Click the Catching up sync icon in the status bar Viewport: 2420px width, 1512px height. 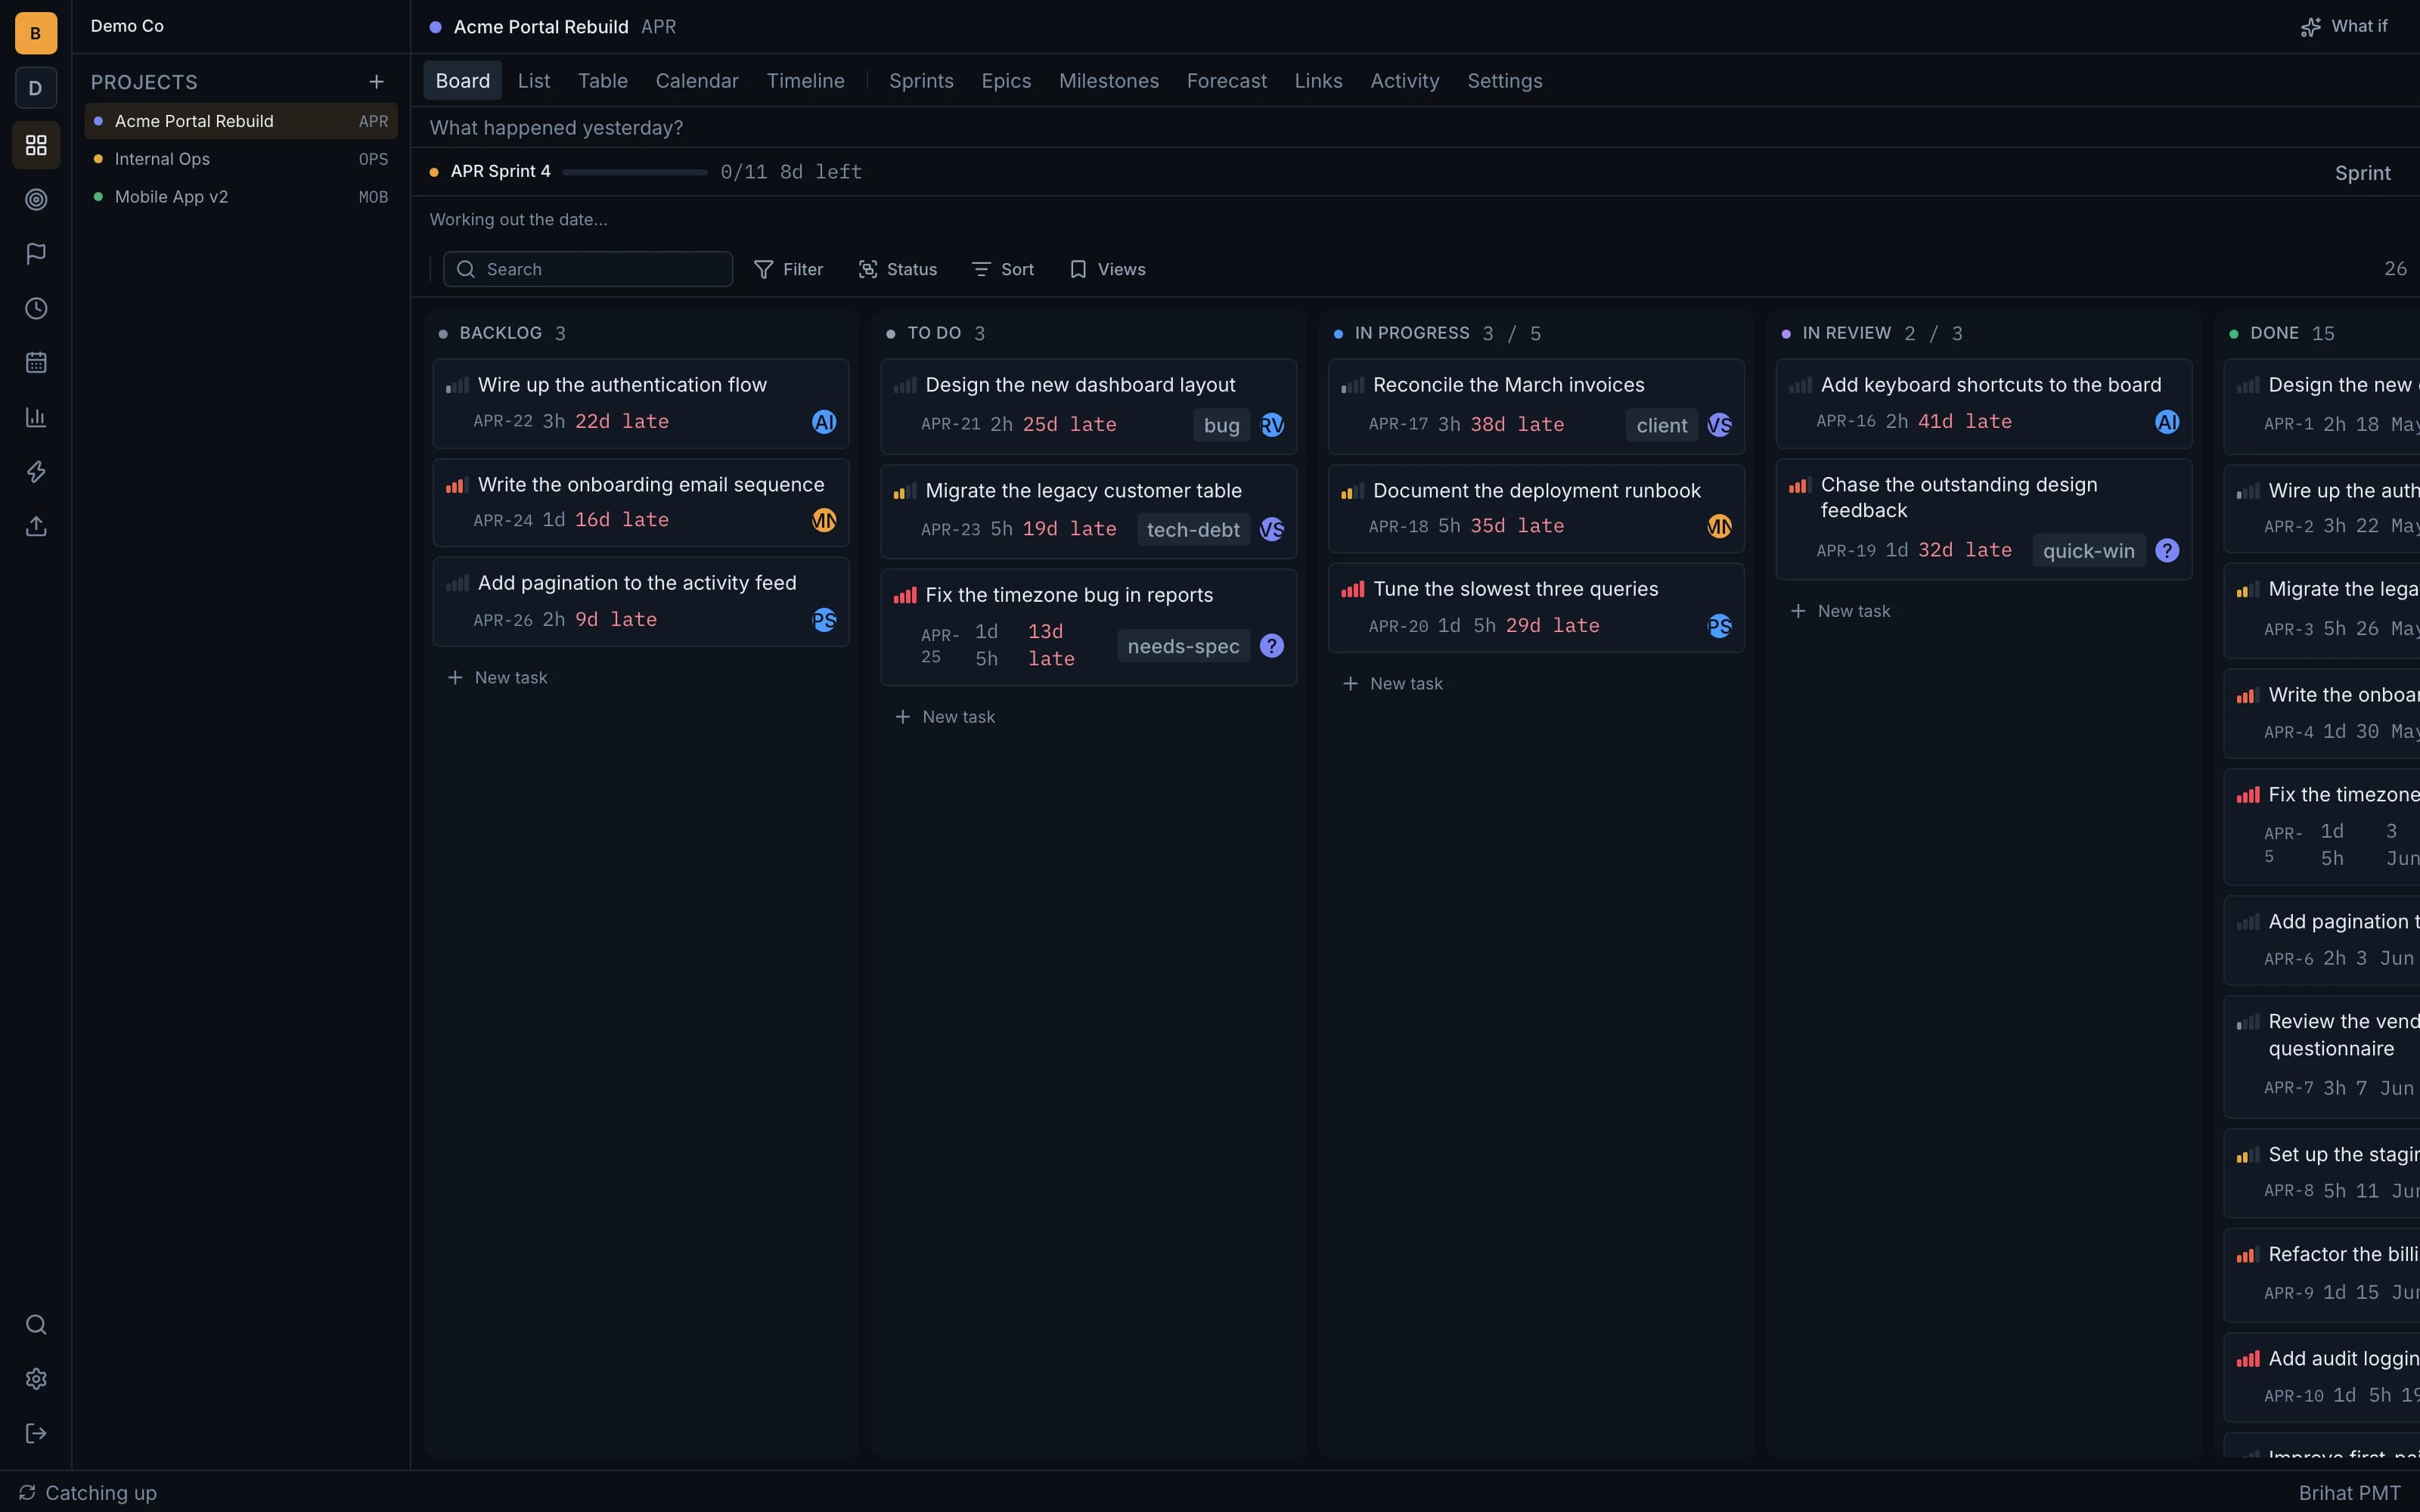[x=27, y=1493]
